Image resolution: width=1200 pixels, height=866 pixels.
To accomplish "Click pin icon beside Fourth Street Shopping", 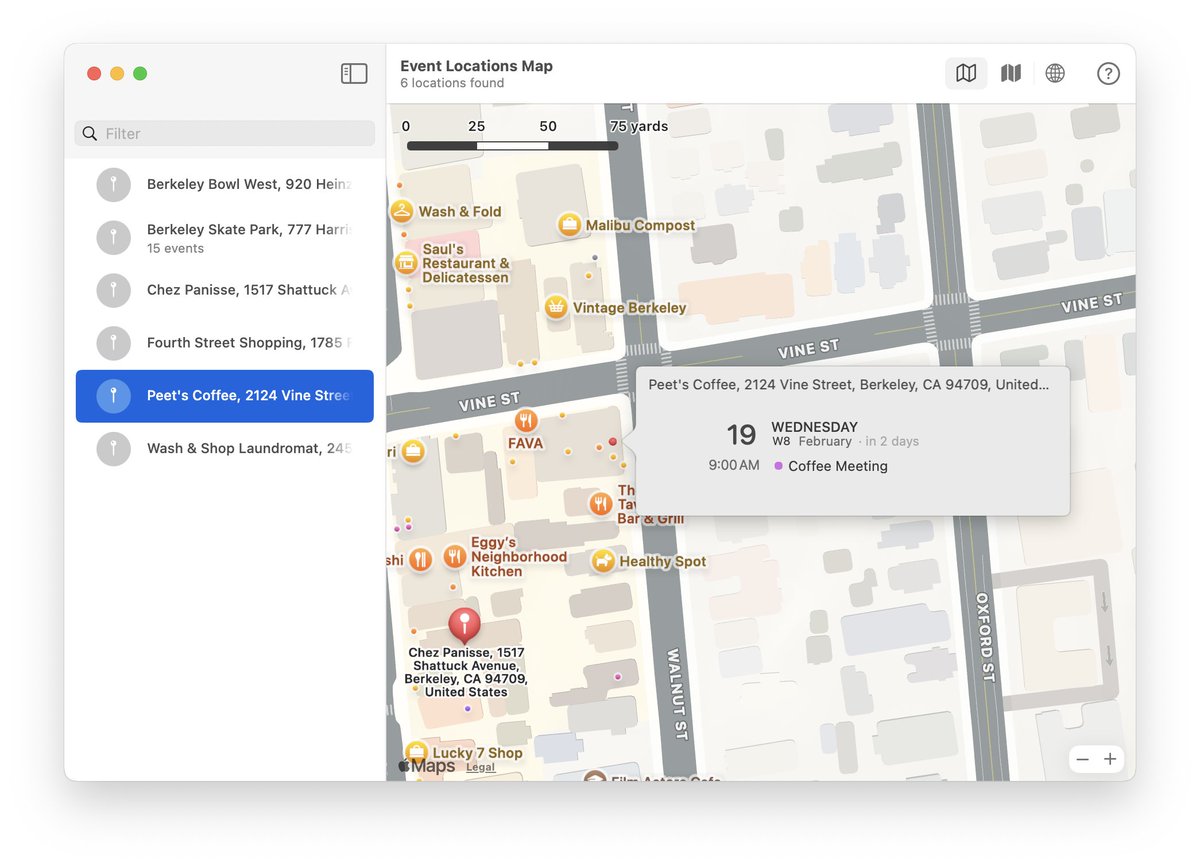I will click(x=114, y=343).
